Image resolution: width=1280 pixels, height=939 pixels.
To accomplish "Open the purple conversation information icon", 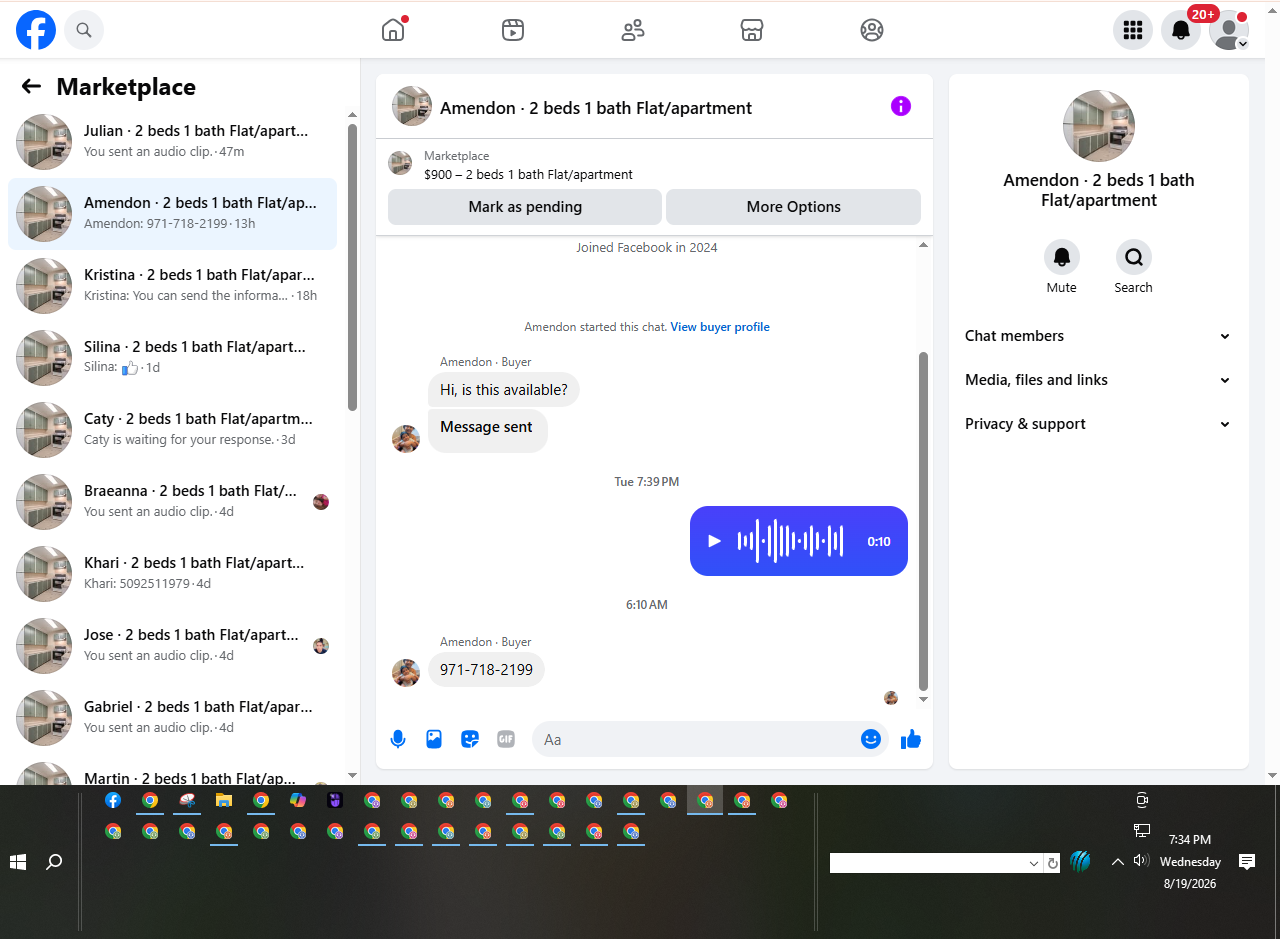I will pyautogui.click(x=901, y=106).
